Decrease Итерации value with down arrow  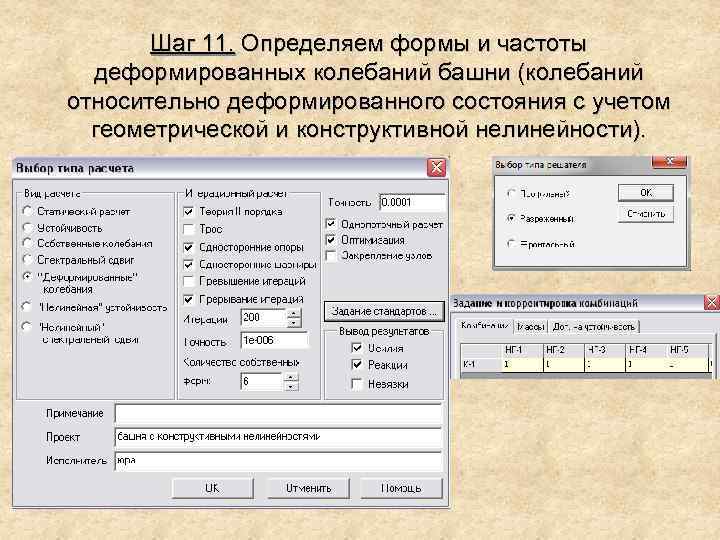(293, 323)
